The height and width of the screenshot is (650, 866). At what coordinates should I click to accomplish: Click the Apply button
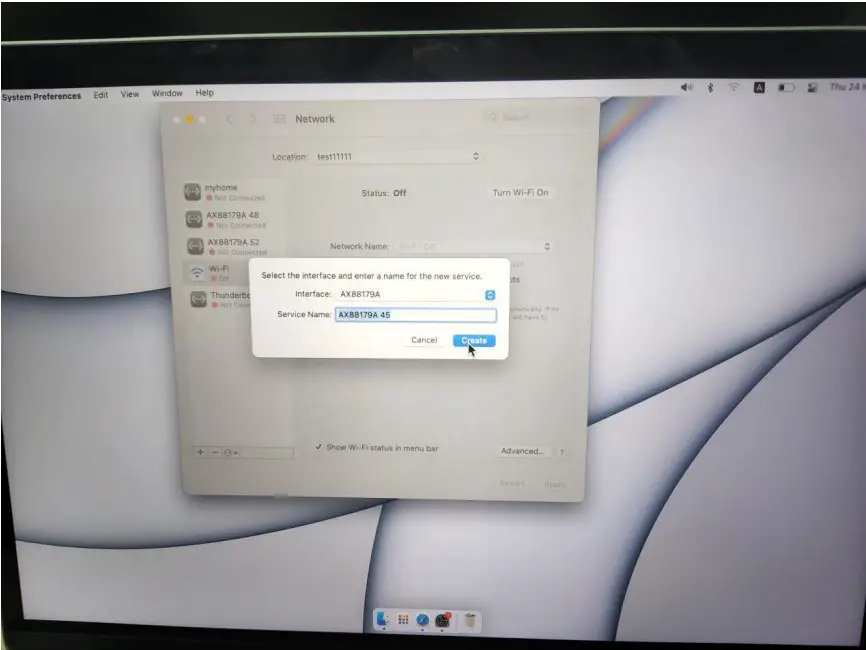pos(555,484)
